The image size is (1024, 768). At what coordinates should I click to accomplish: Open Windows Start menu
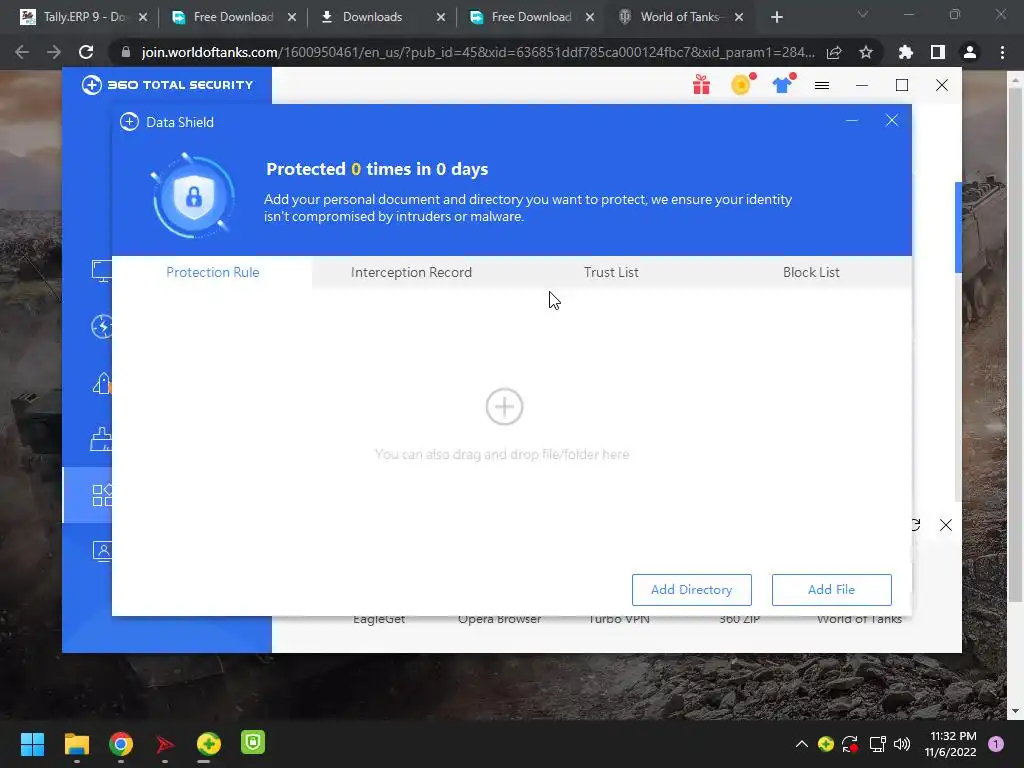(32, 744)
